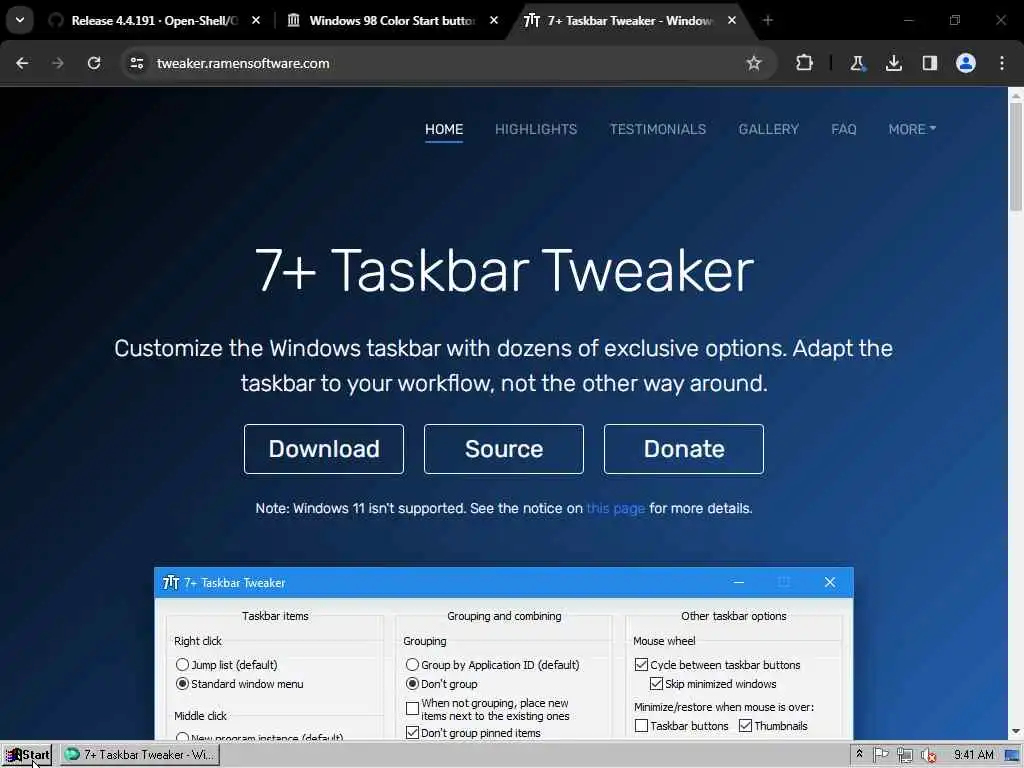The height and width of the screenshot is (768, 1024).
Task: Follow the 'this page' link
Action: point(615,509)
